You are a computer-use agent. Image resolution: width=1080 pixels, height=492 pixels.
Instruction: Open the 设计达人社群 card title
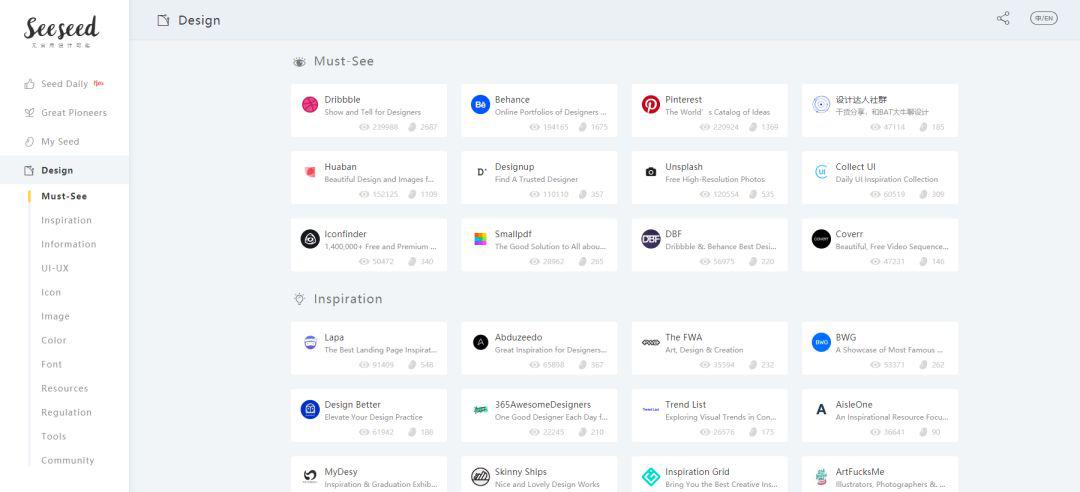(x=861, y=100)
